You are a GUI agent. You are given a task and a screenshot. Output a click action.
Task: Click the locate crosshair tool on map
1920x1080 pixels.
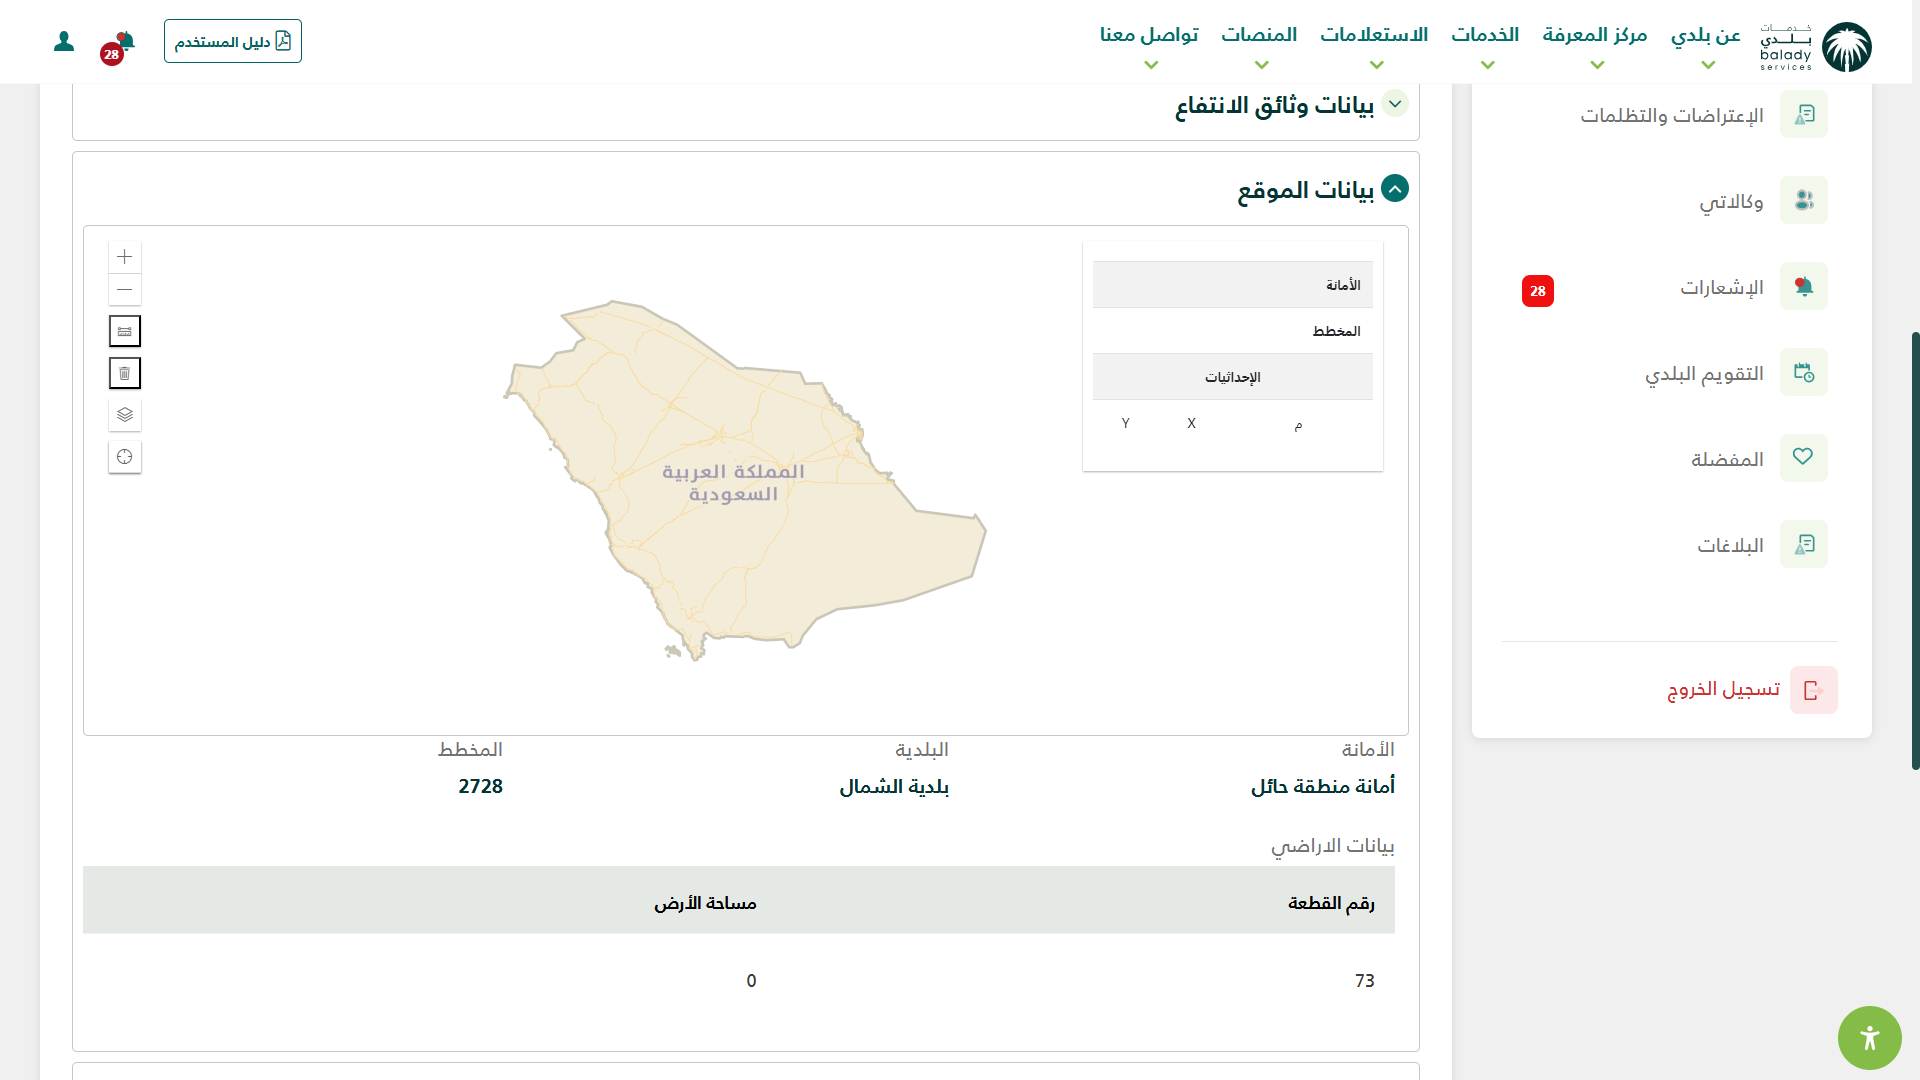click(x=124, y=457)
